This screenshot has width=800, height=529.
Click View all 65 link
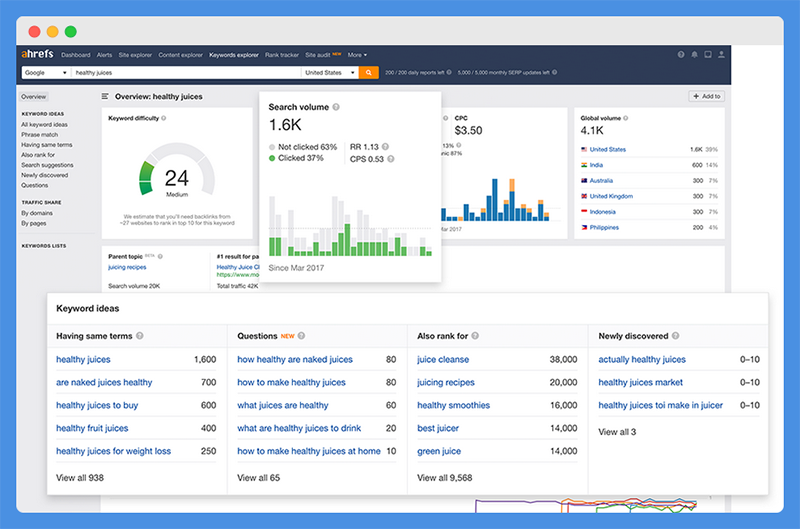pyautogui.click(x=259, y=478)
